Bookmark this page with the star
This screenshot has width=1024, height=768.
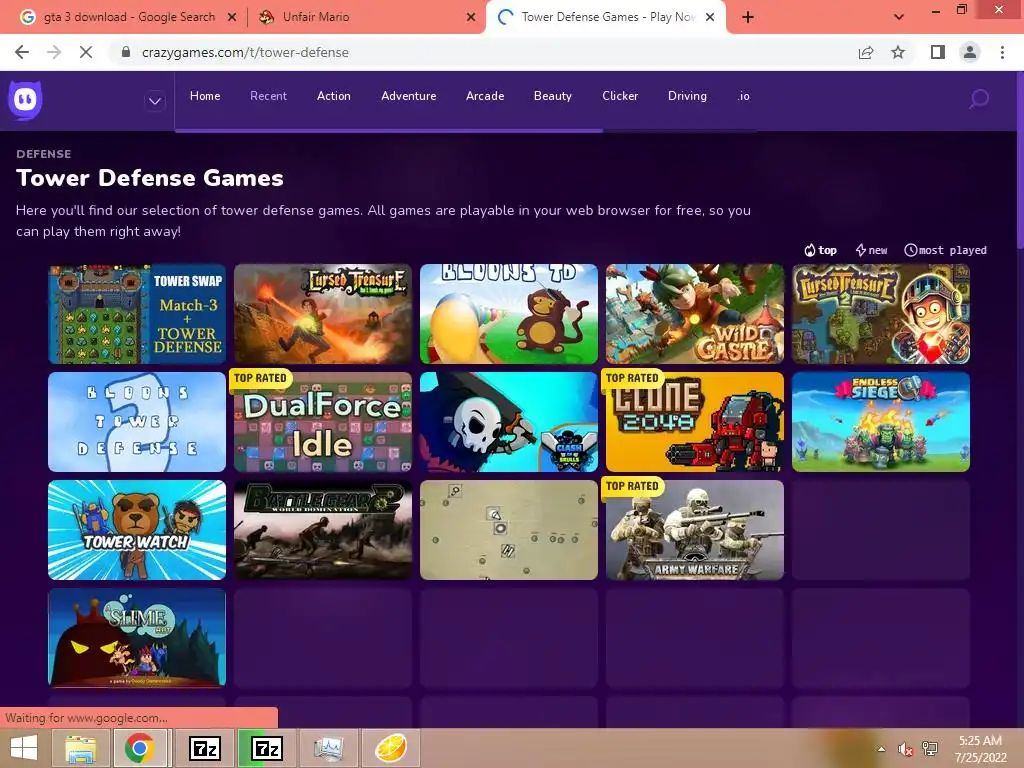point(898,52)
